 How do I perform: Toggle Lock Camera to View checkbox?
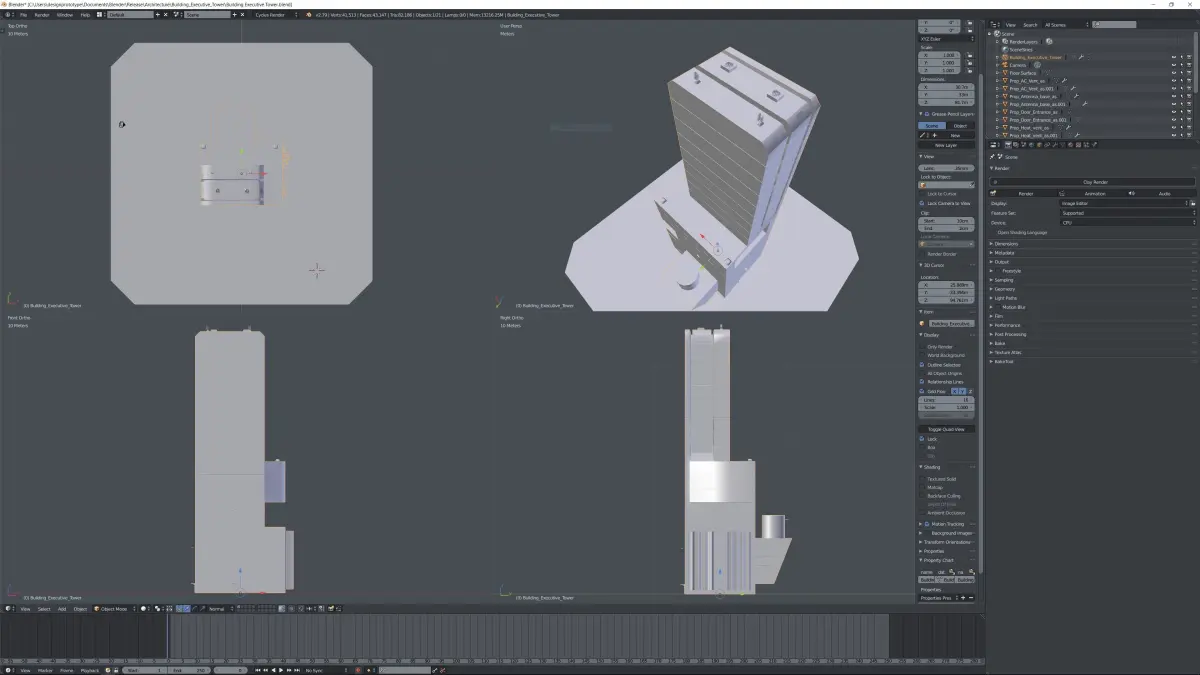tap(923, 203)
